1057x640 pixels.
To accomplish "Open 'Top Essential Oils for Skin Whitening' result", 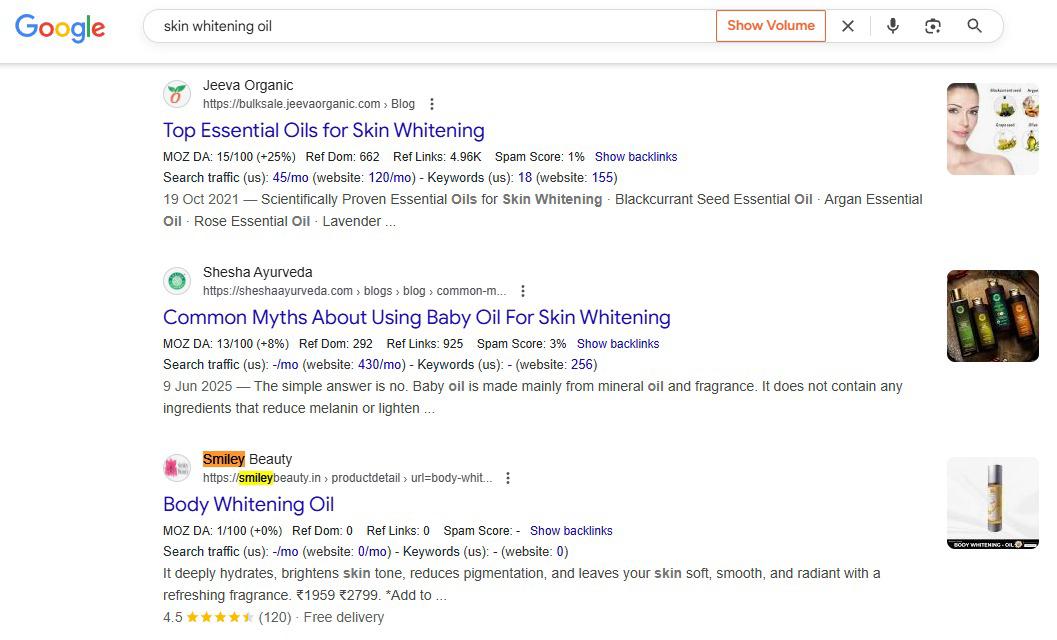I will pos(324,130).
